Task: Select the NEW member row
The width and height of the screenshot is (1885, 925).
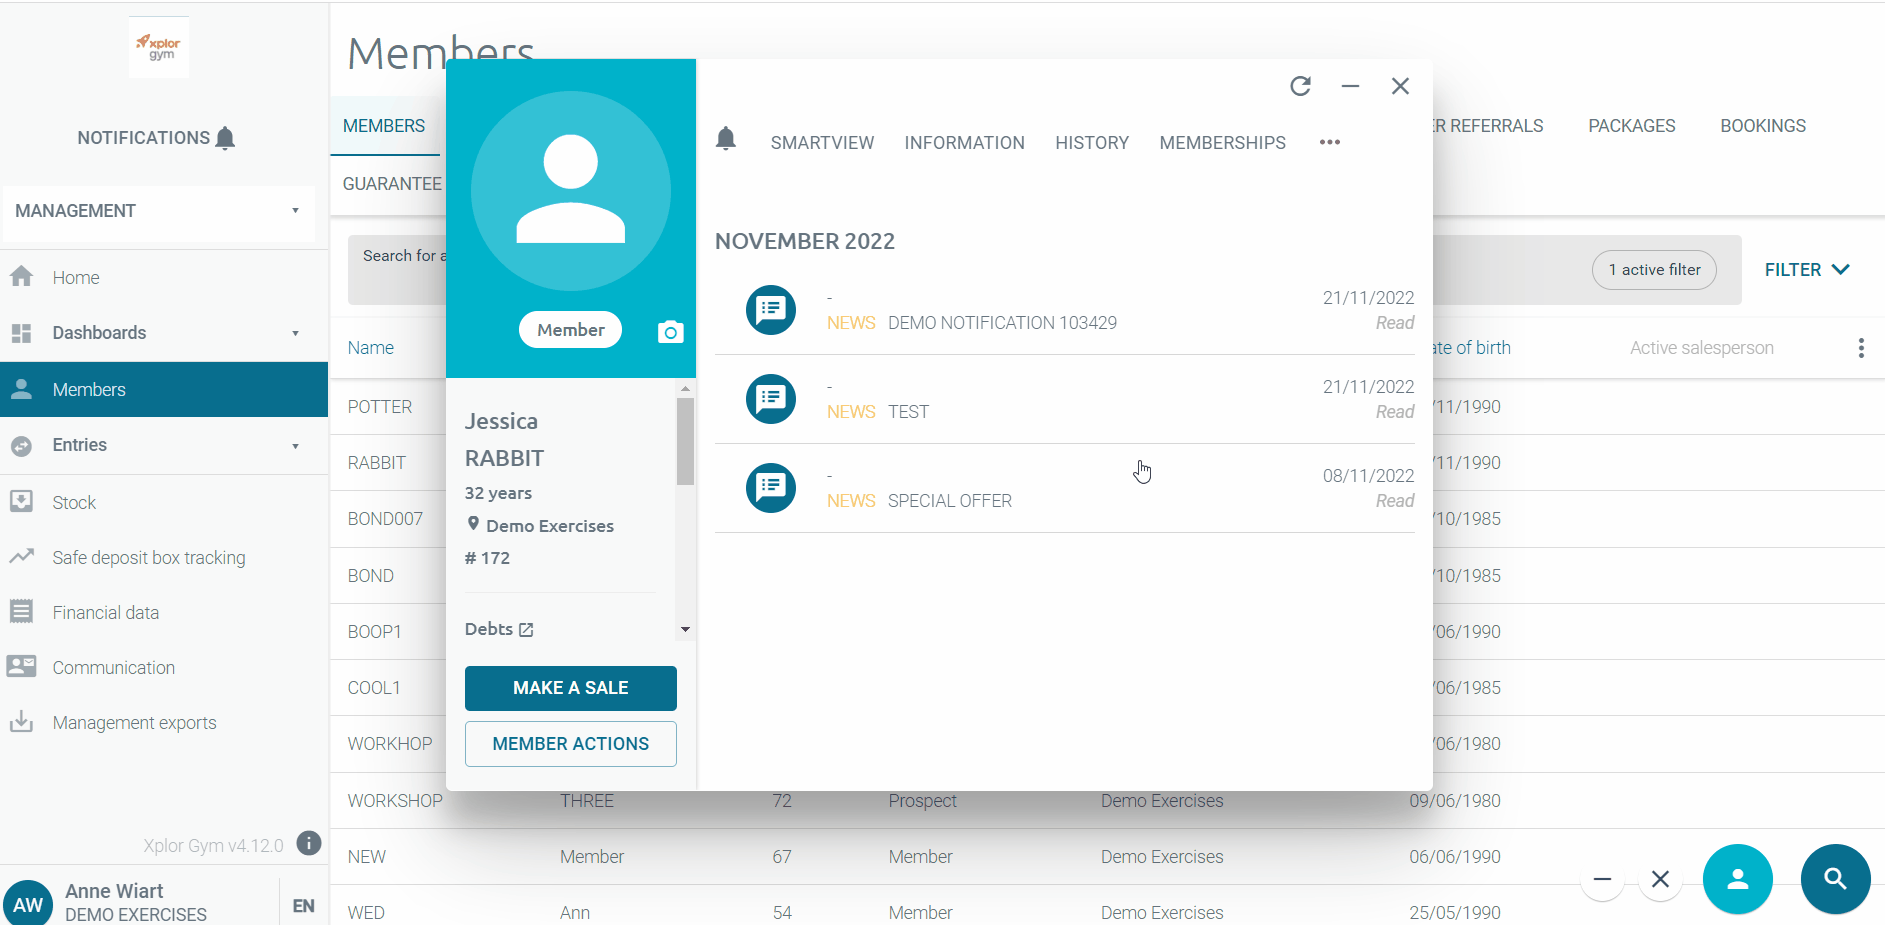Action: [x=1107, y=857]
